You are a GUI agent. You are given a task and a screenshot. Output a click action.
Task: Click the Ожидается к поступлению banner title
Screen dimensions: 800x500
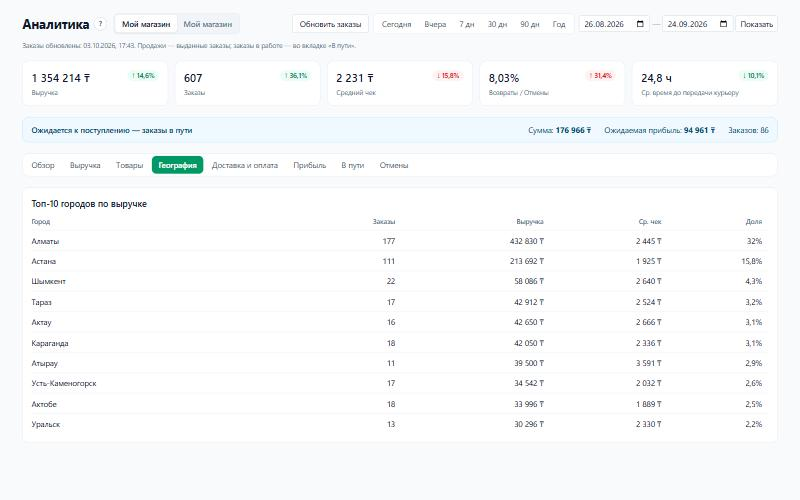tap(112, 130)
